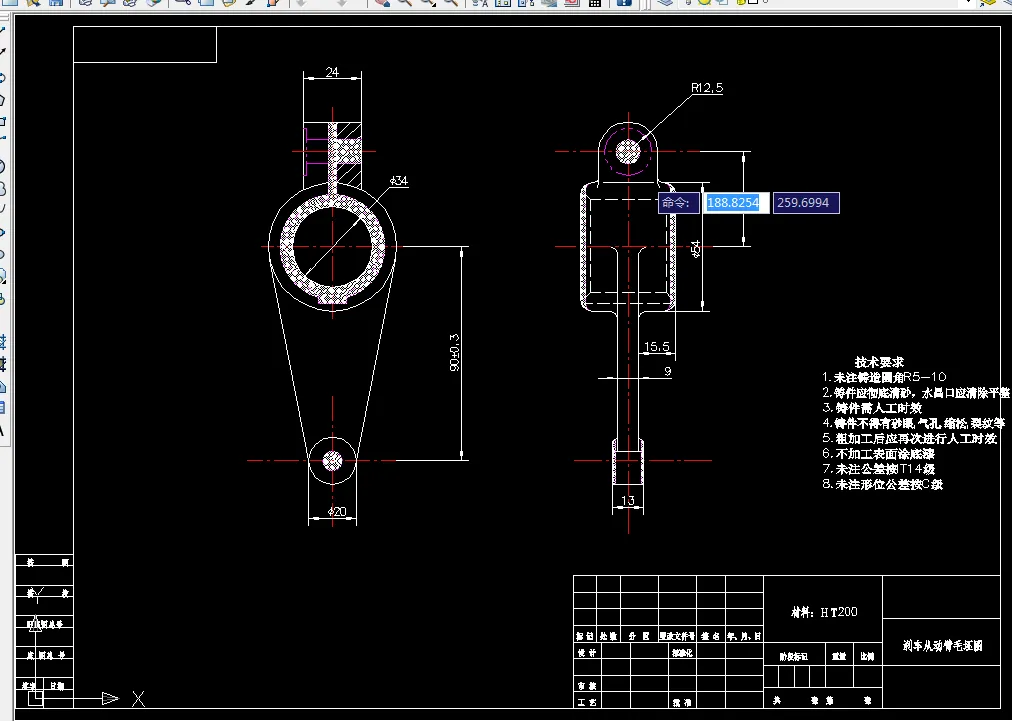Select the Rectangle draw tool

click(2, 121)
